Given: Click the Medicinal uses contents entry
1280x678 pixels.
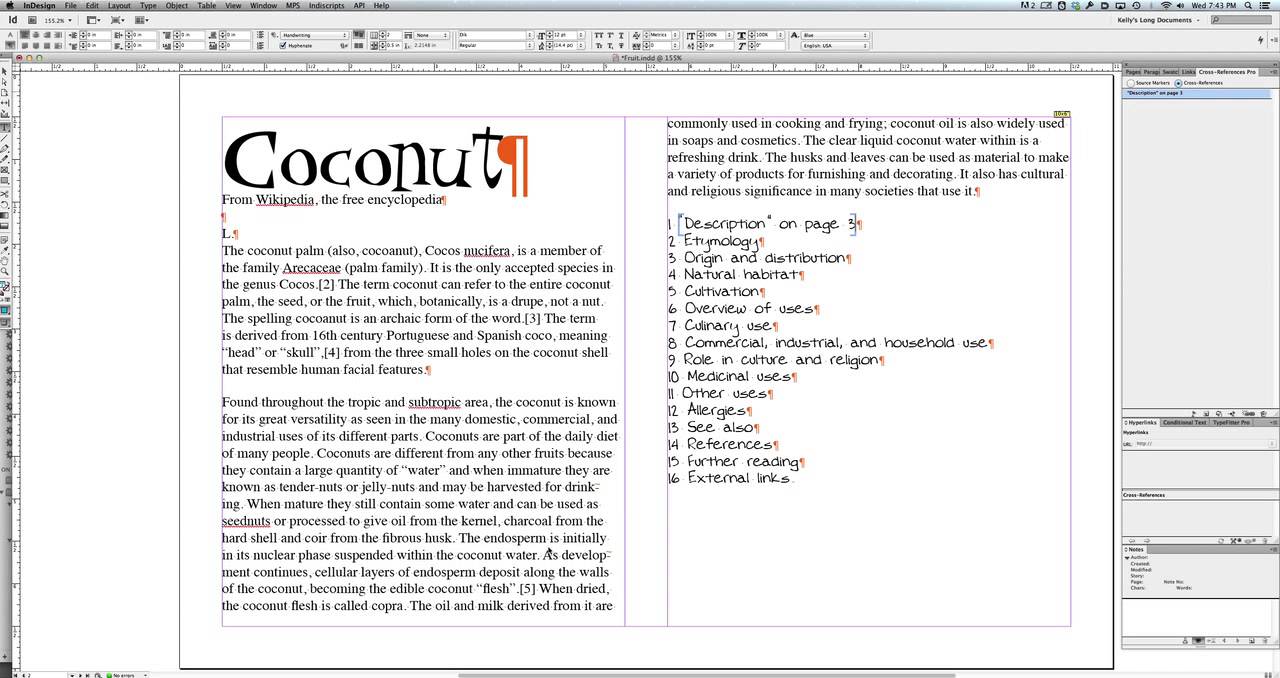Looking at the screenshot, I should click(x=738, y=376).
